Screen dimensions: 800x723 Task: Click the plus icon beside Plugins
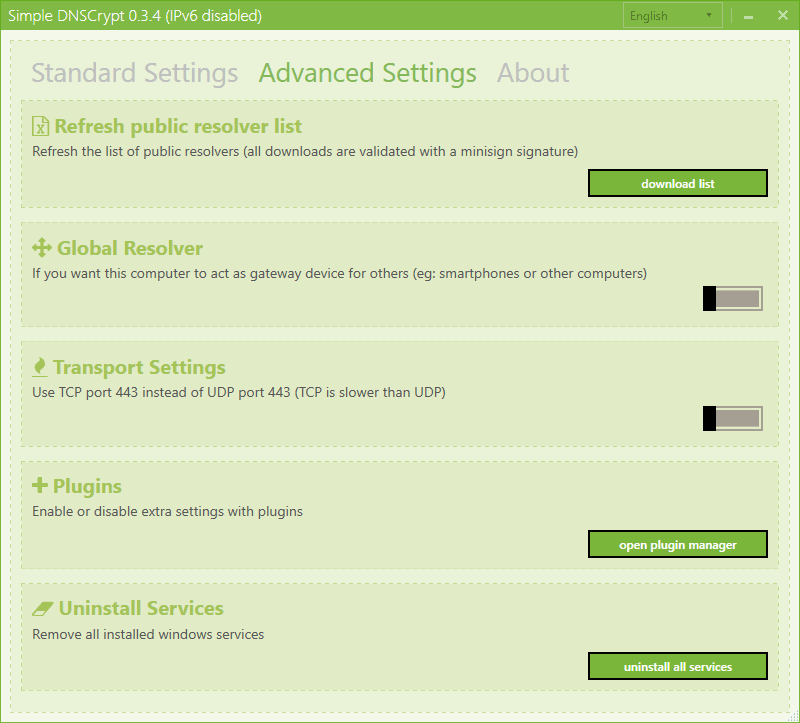pos(40,485)
